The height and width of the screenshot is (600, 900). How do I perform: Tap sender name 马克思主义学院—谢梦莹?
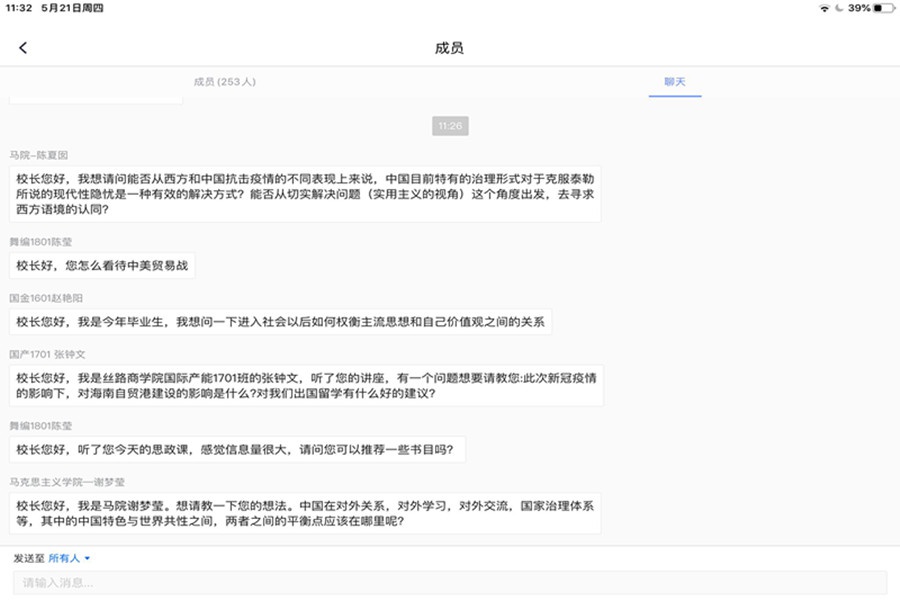(67, 482)
